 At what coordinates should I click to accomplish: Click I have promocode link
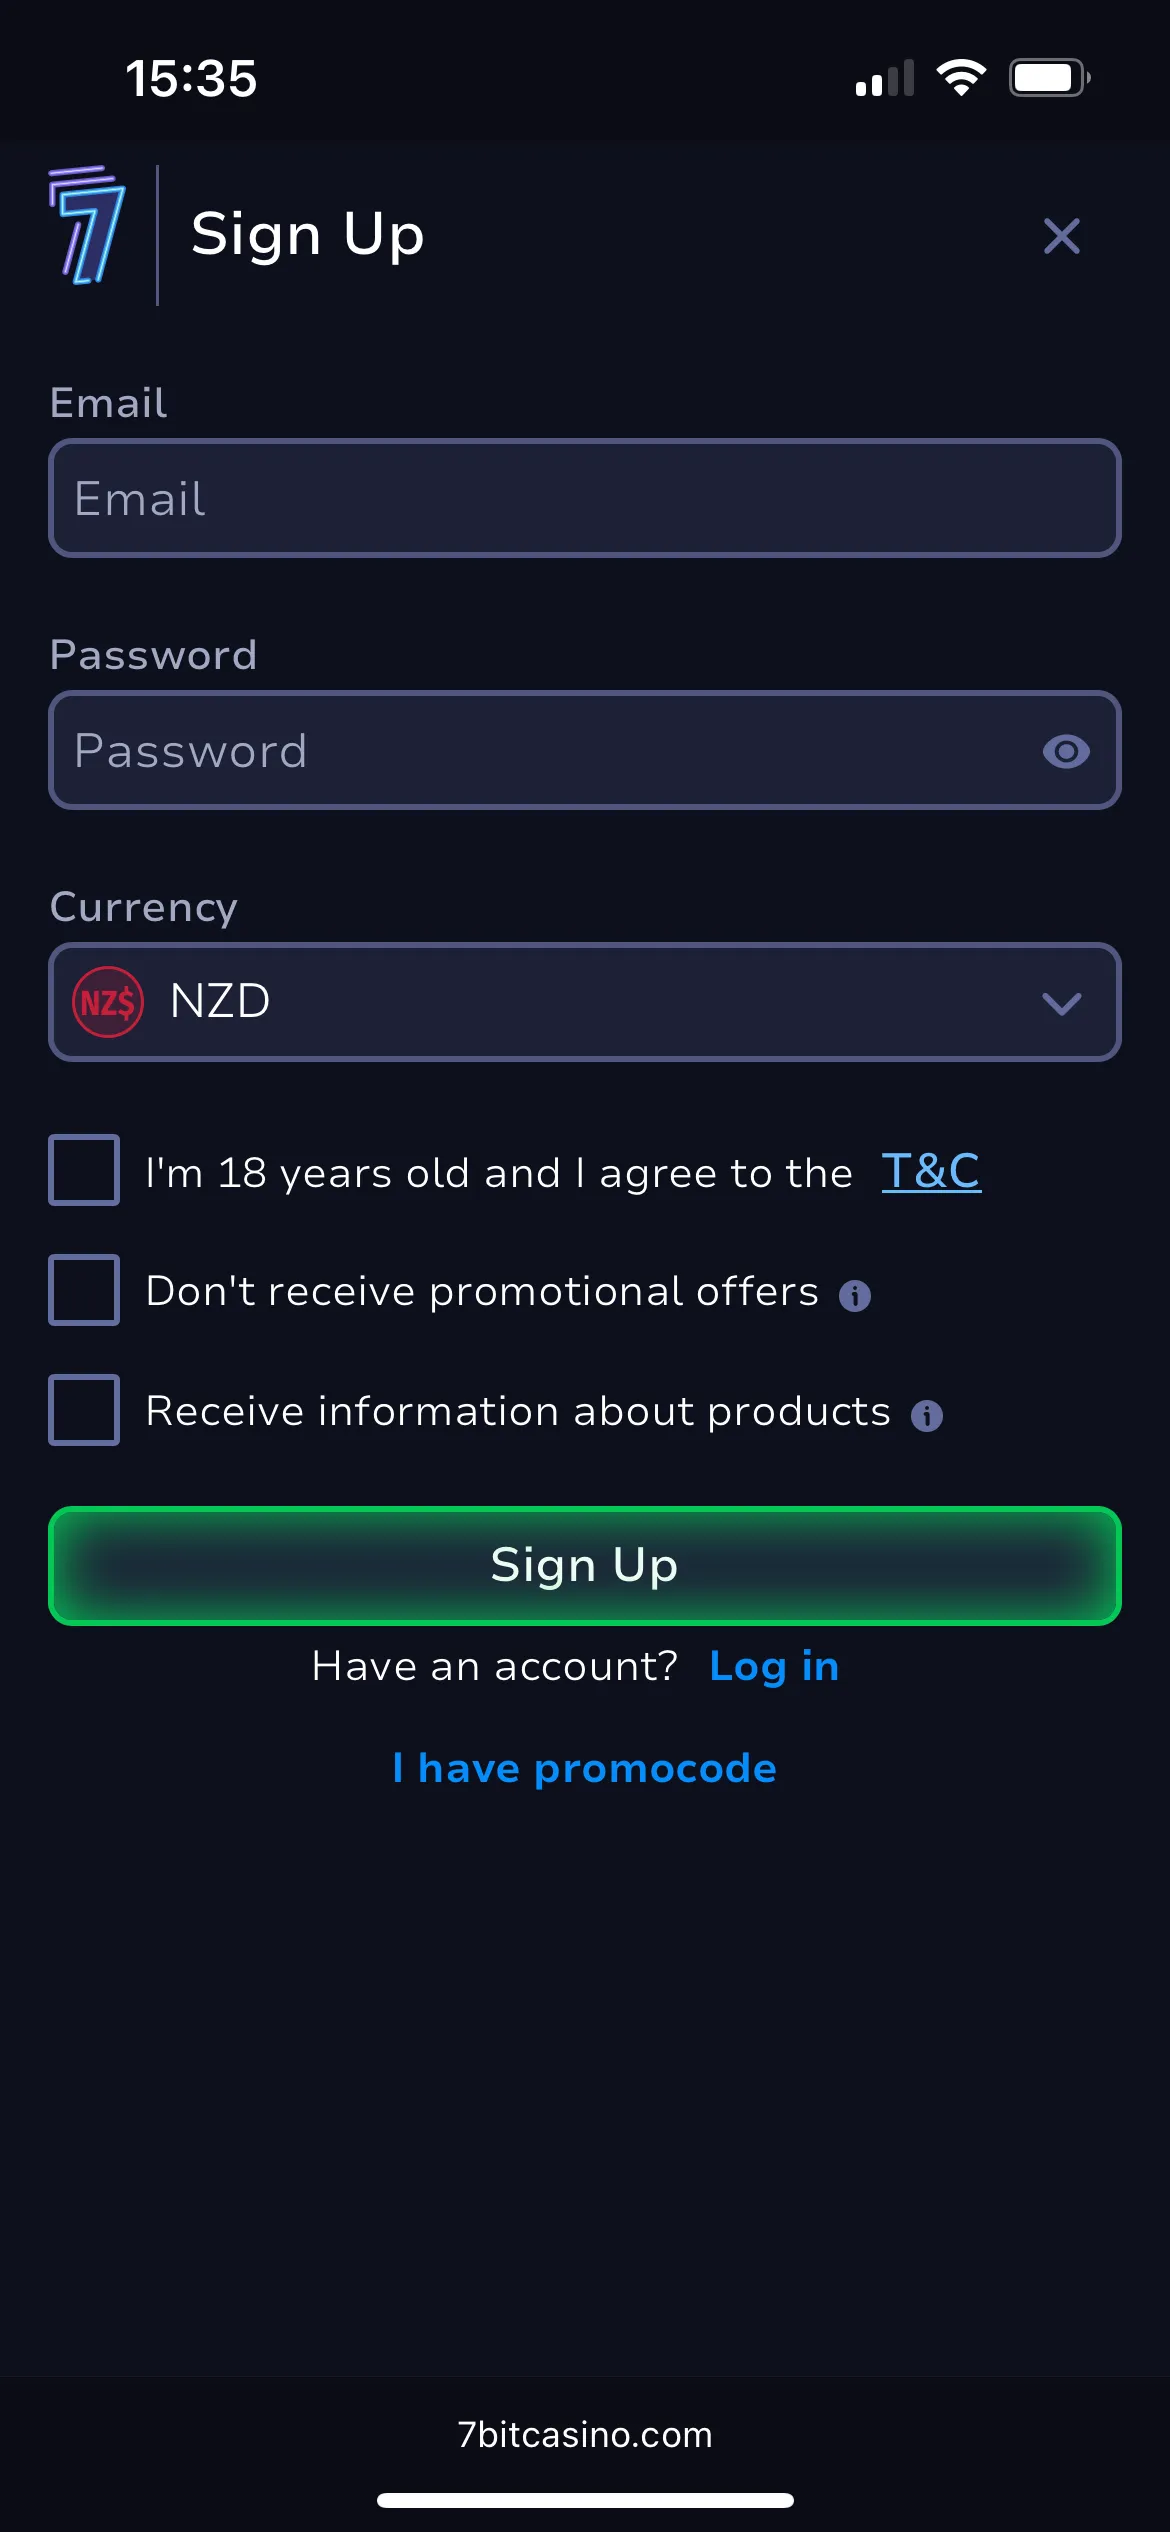tap(585, 1768)
